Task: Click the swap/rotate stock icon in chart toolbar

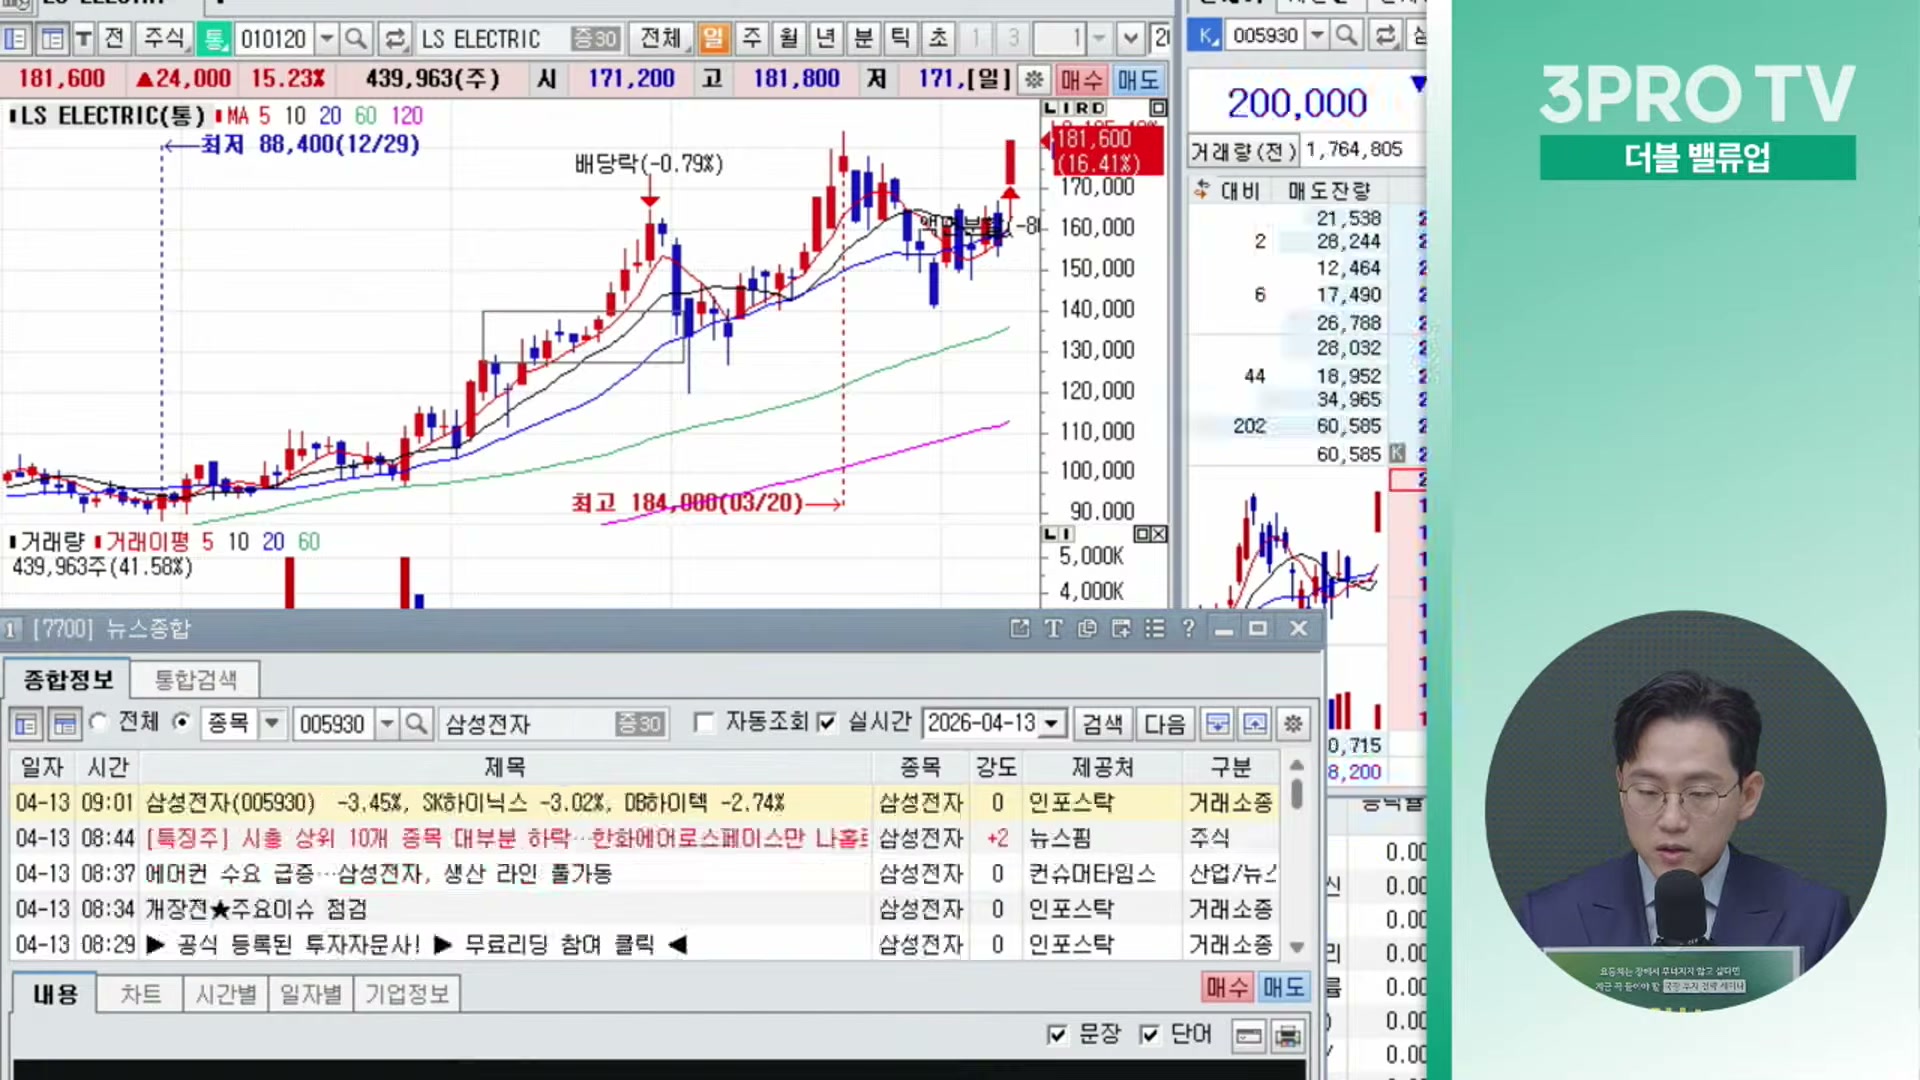Action: (x=395, y=39)
